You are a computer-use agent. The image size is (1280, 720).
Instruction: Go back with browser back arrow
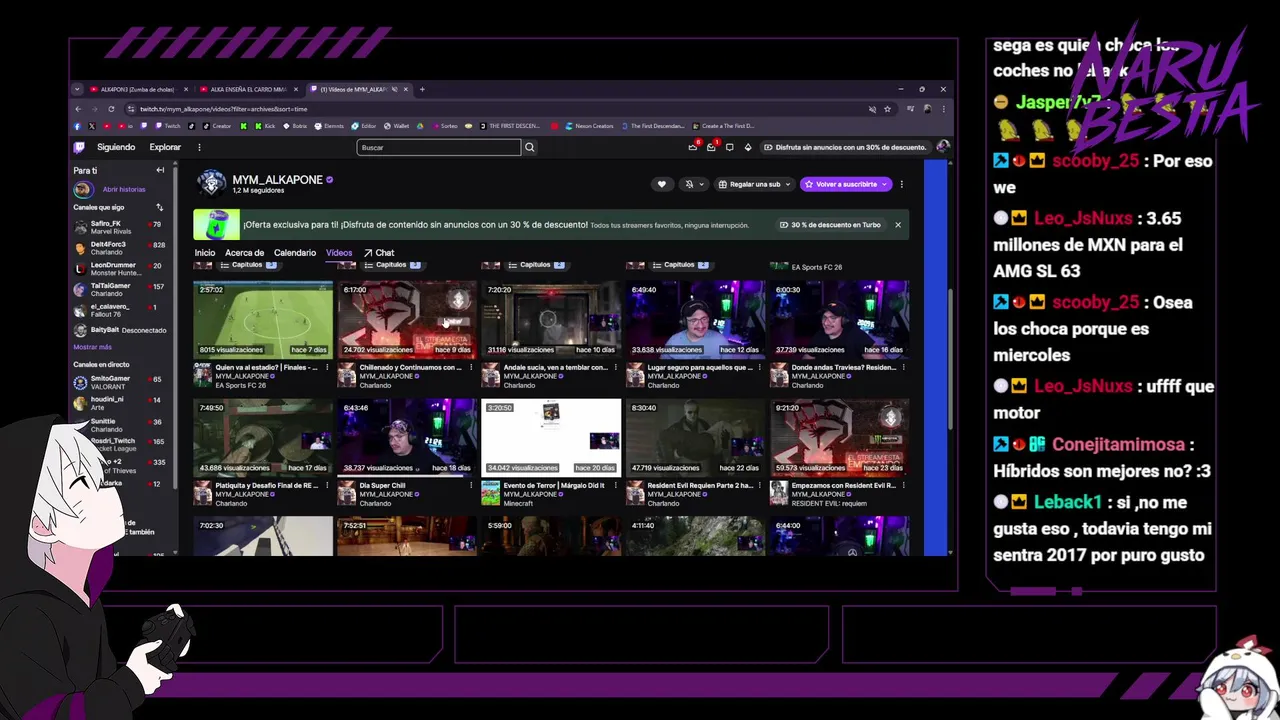click(78, 108)
